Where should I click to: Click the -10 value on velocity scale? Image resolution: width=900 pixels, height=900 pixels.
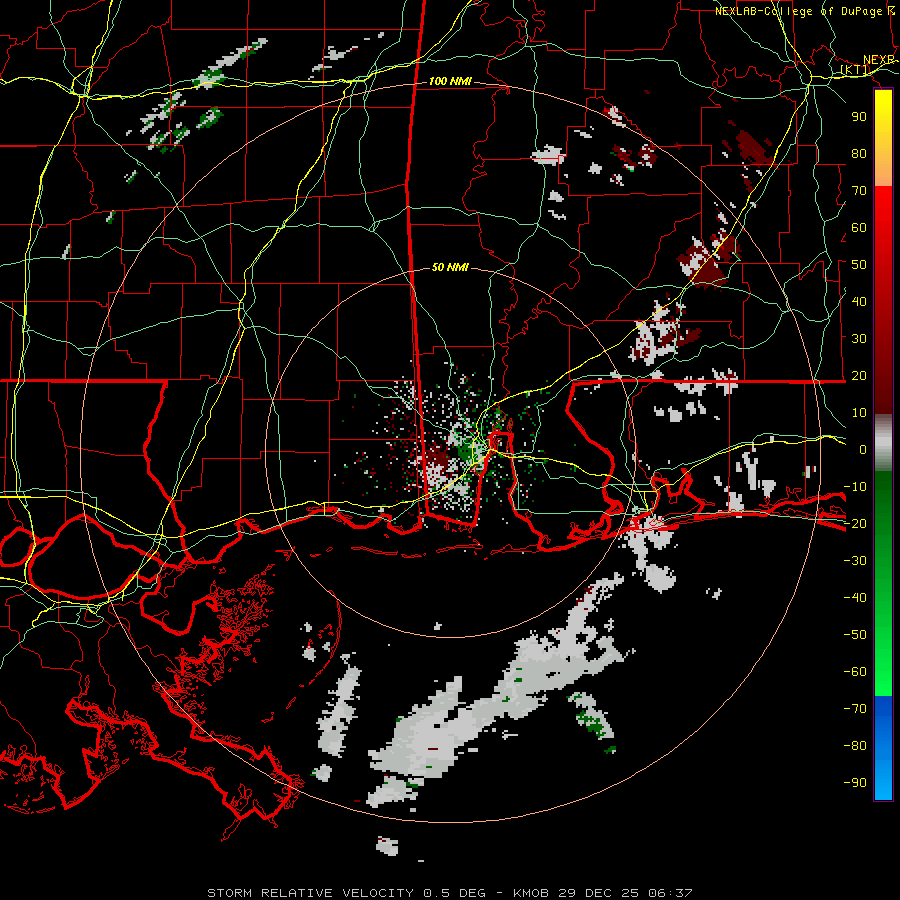(x=855, y=487)
